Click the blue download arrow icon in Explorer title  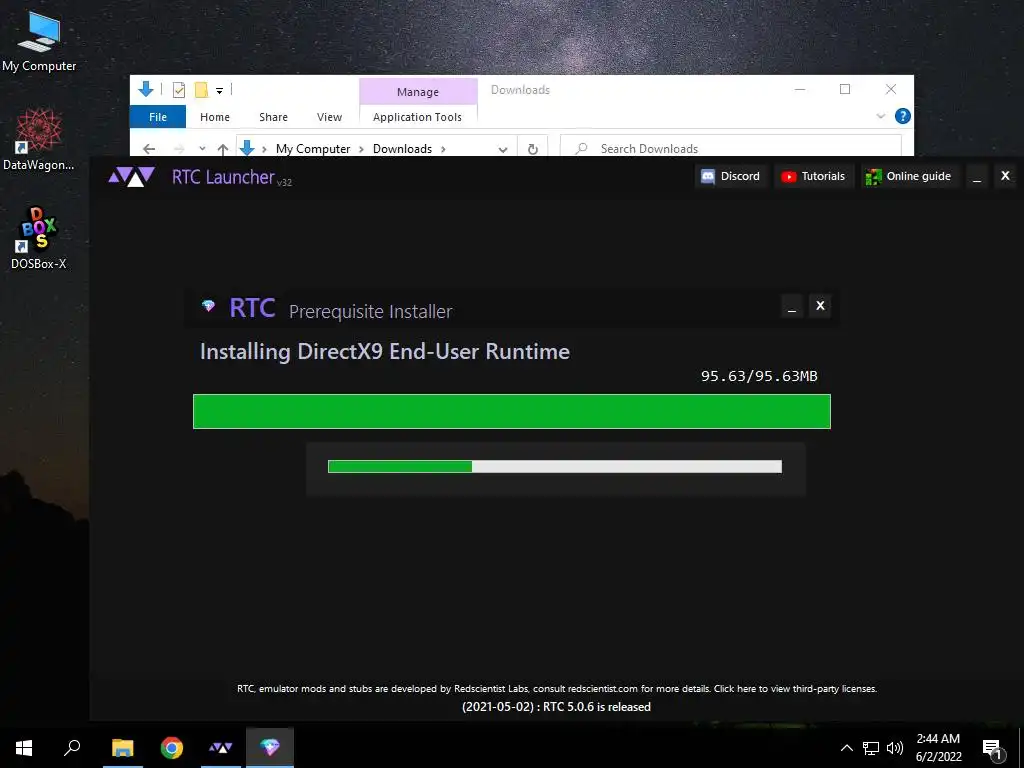click(146, 89)
